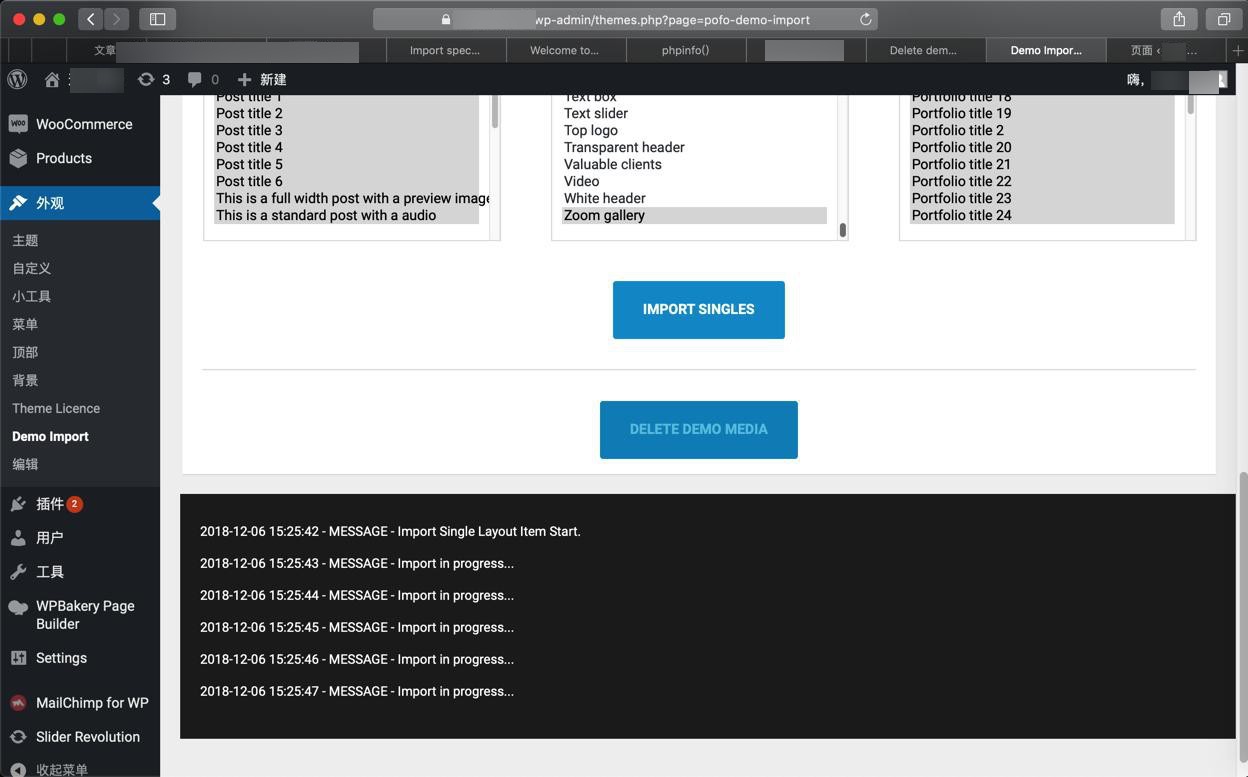Open the WooCommerce menu
The image size is (1248, 777).
(80, 124)
